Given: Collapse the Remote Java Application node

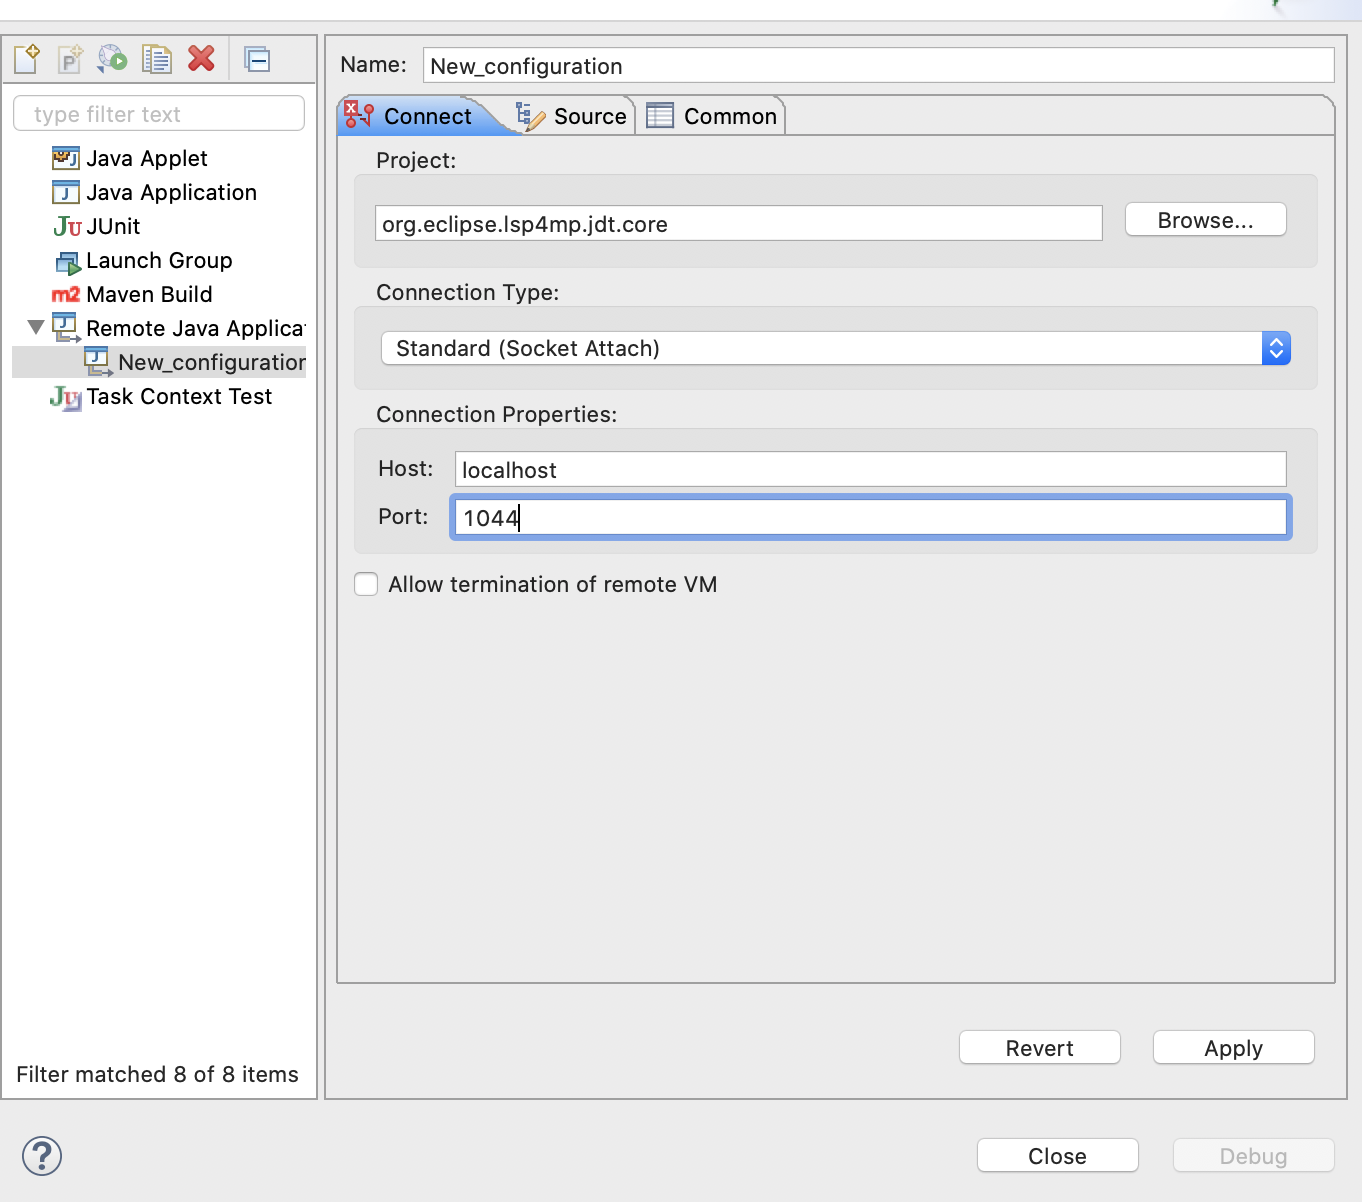Looking at the screenshot, I should tap(36, 327).
